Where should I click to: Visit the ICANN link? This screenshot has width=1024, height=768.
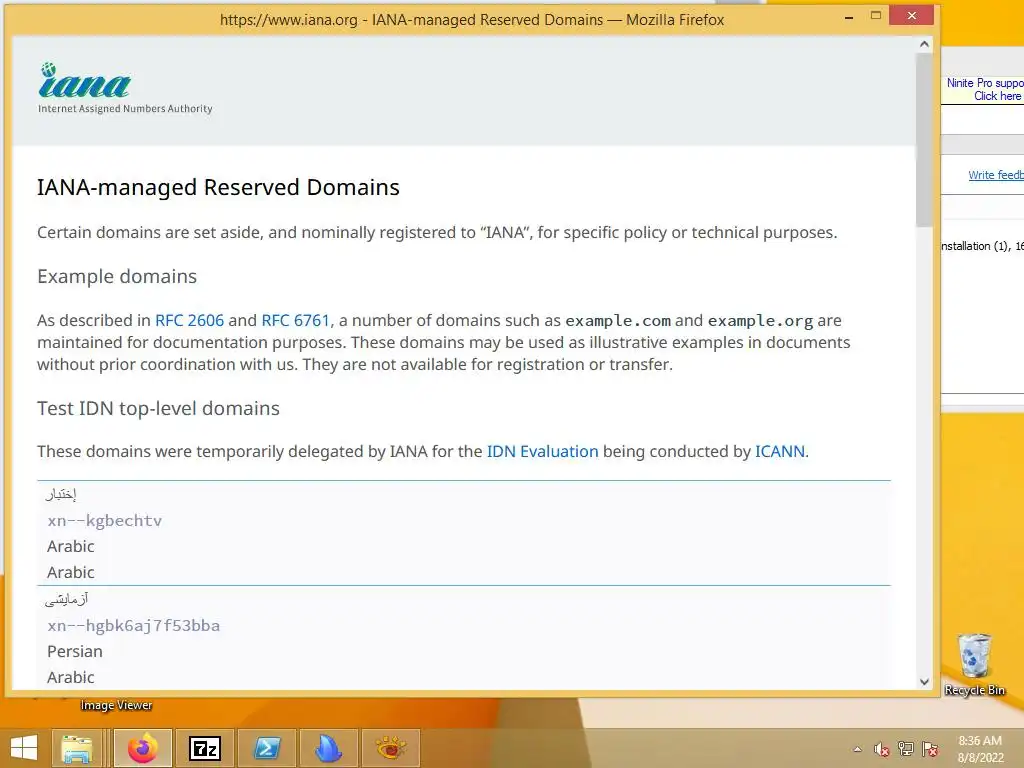click(x=780, y=451)
